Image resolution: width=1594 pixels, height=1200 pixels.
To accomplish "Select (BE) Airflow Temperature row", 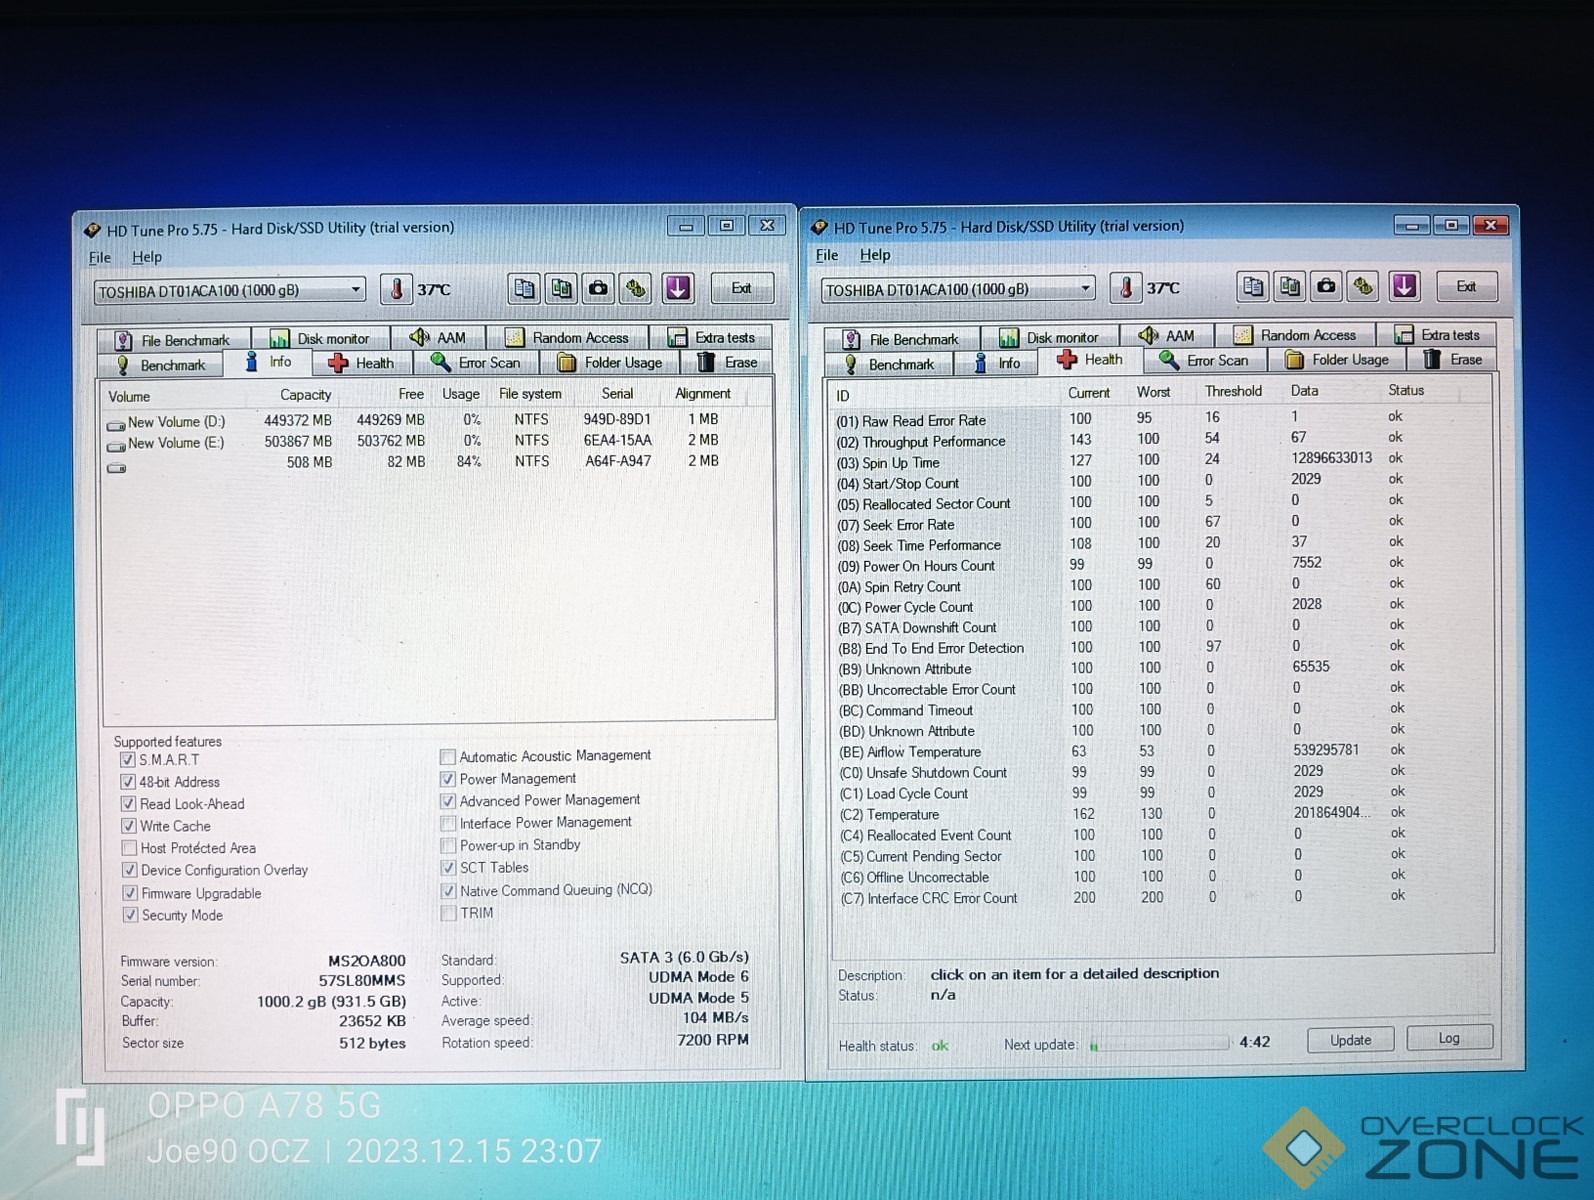I will (x=1123, y=752).
